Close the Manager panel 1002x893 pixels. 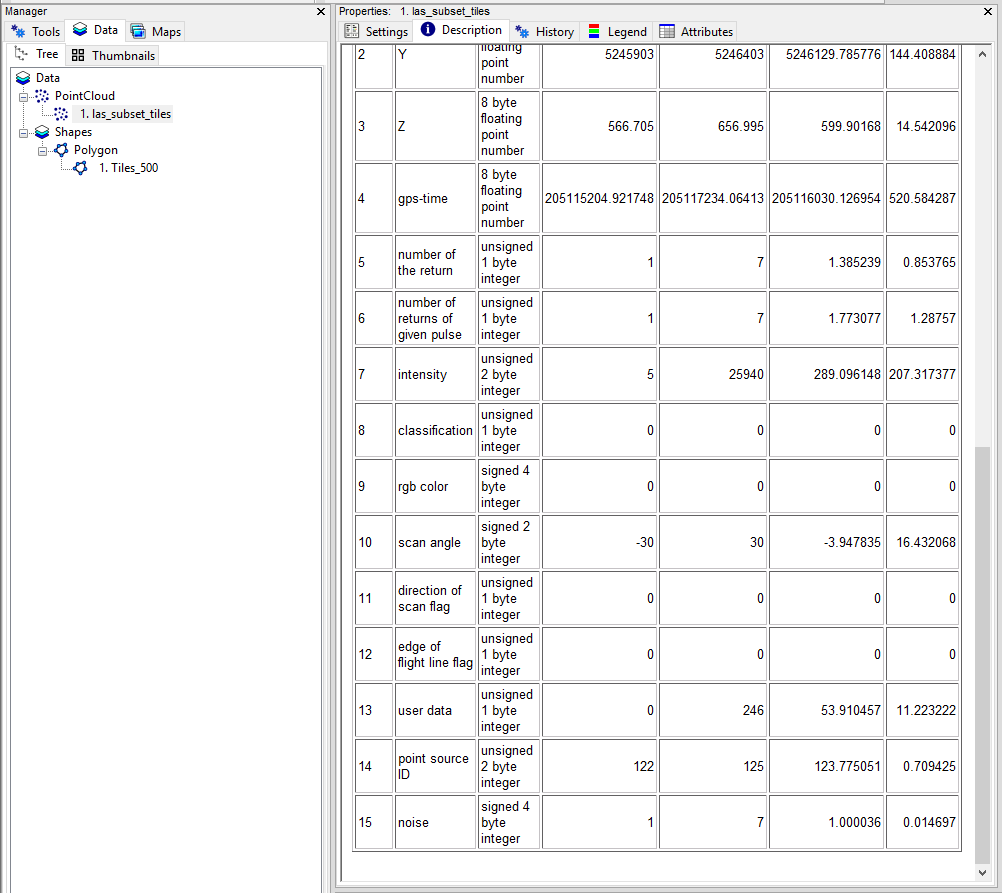(321, 12)
